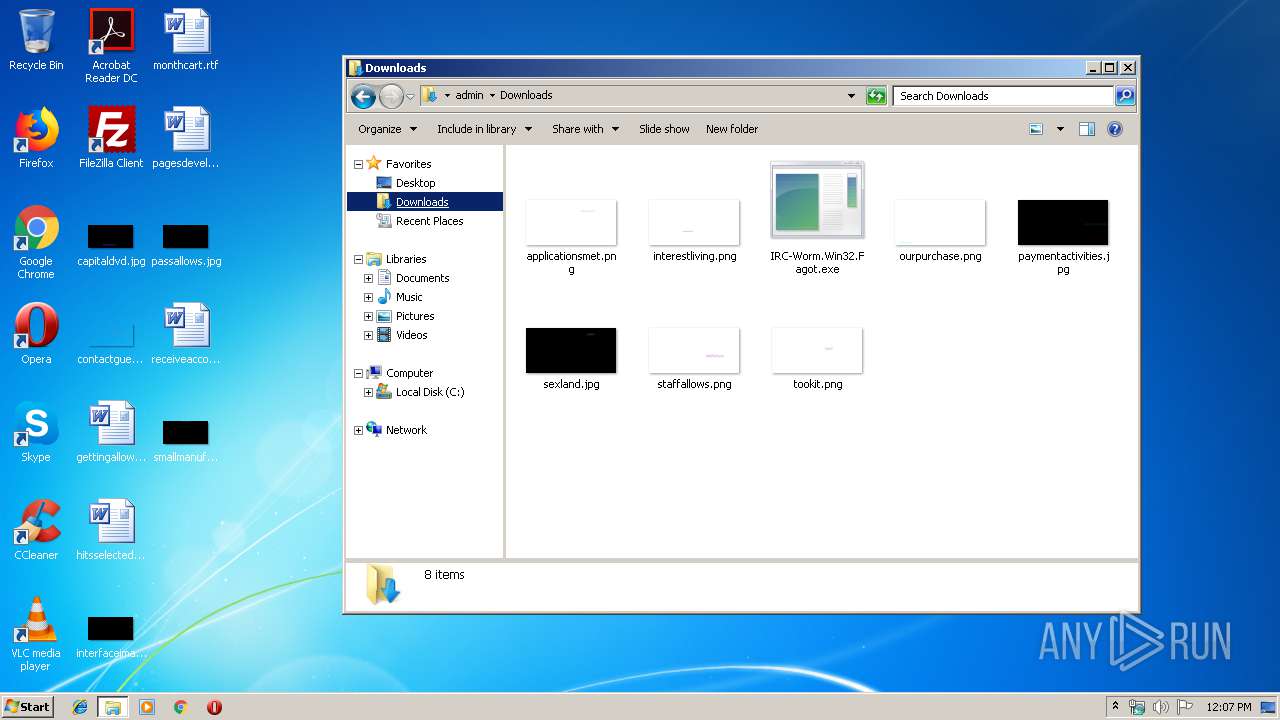The width and height of the screenshot is (1280, 720).
Task: Click the taskbar clock showing 12:07 PM
Action: [x=1229, y=707]
